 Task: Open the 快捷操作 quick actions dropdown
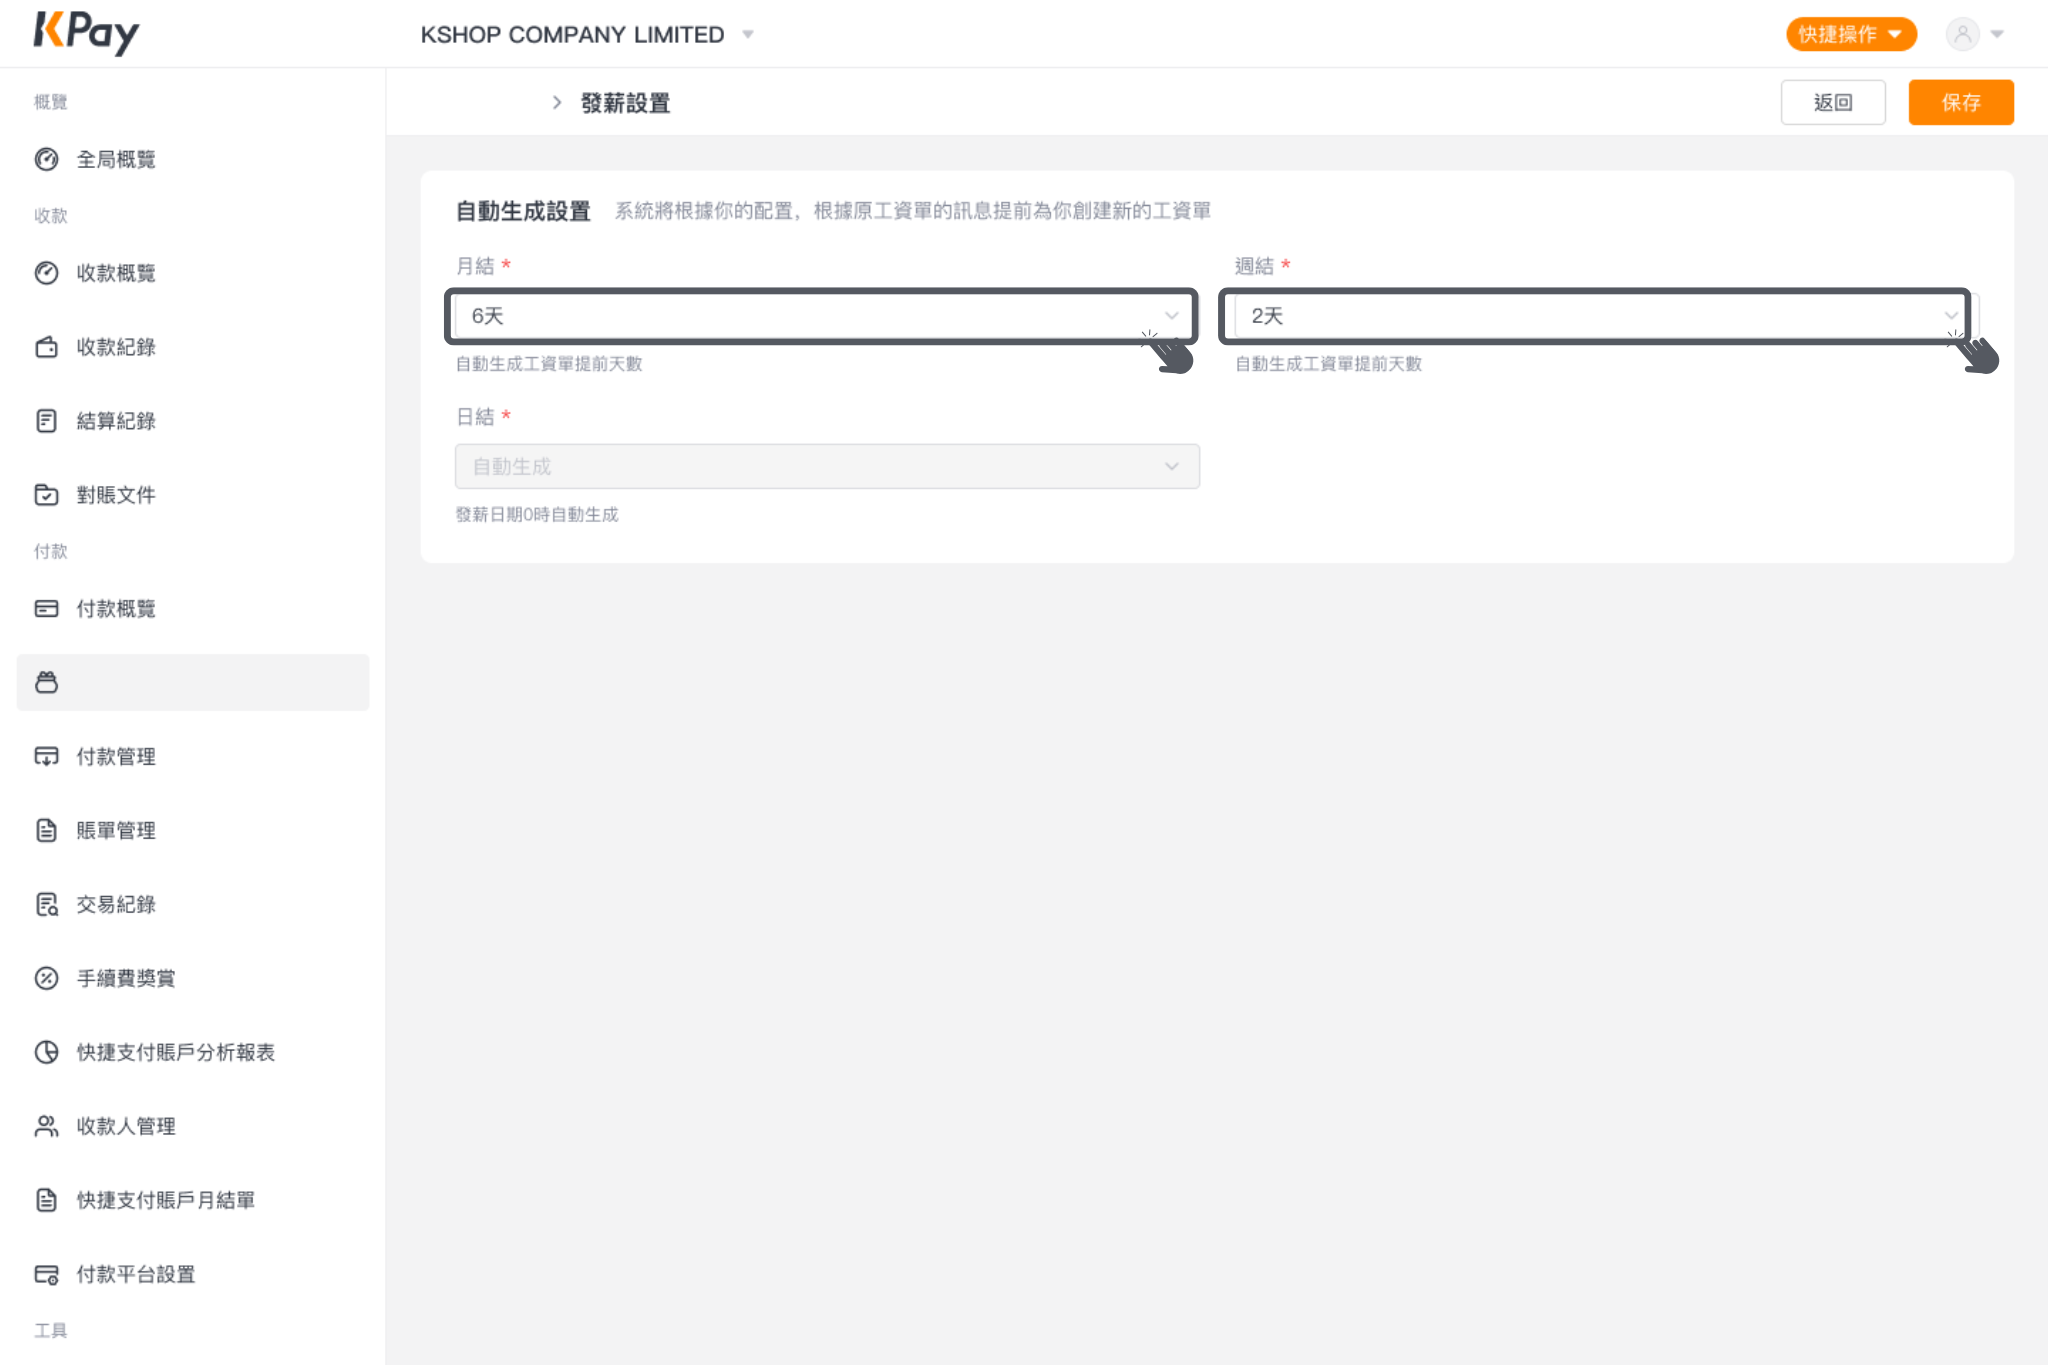[1851, 34]
